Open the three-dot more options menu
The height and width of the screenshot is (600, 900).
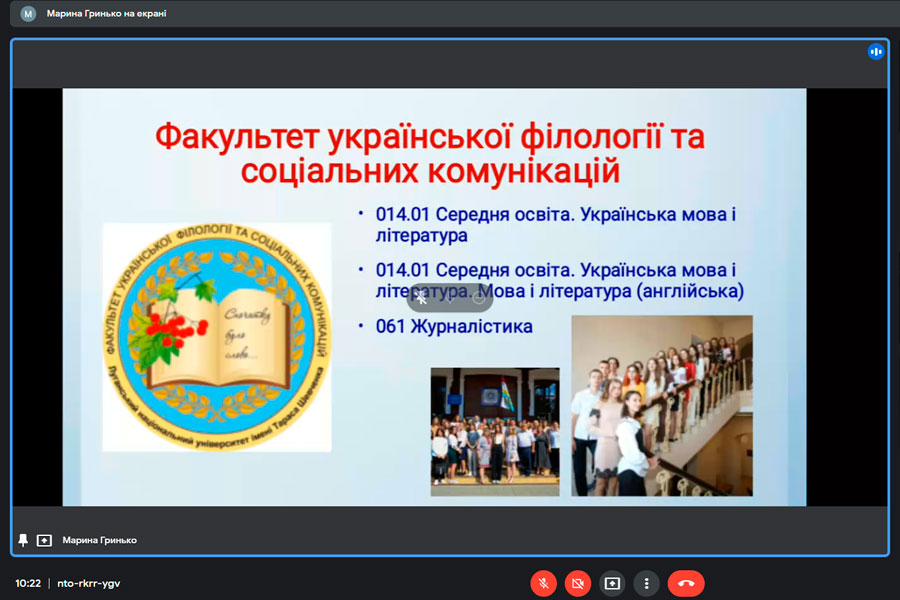click(647, 583)
